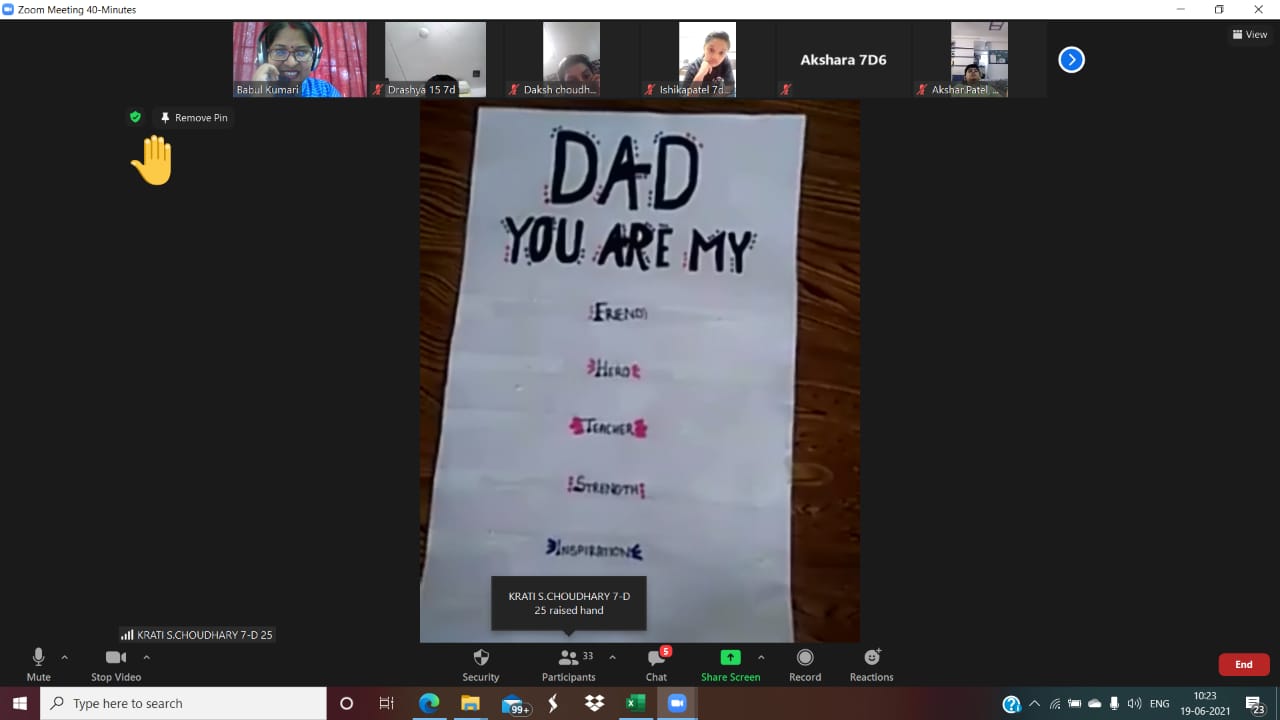Select Drashya 15 7d video thumbnail
This screenshot has height=720, width=1280.
coord(435,59)
